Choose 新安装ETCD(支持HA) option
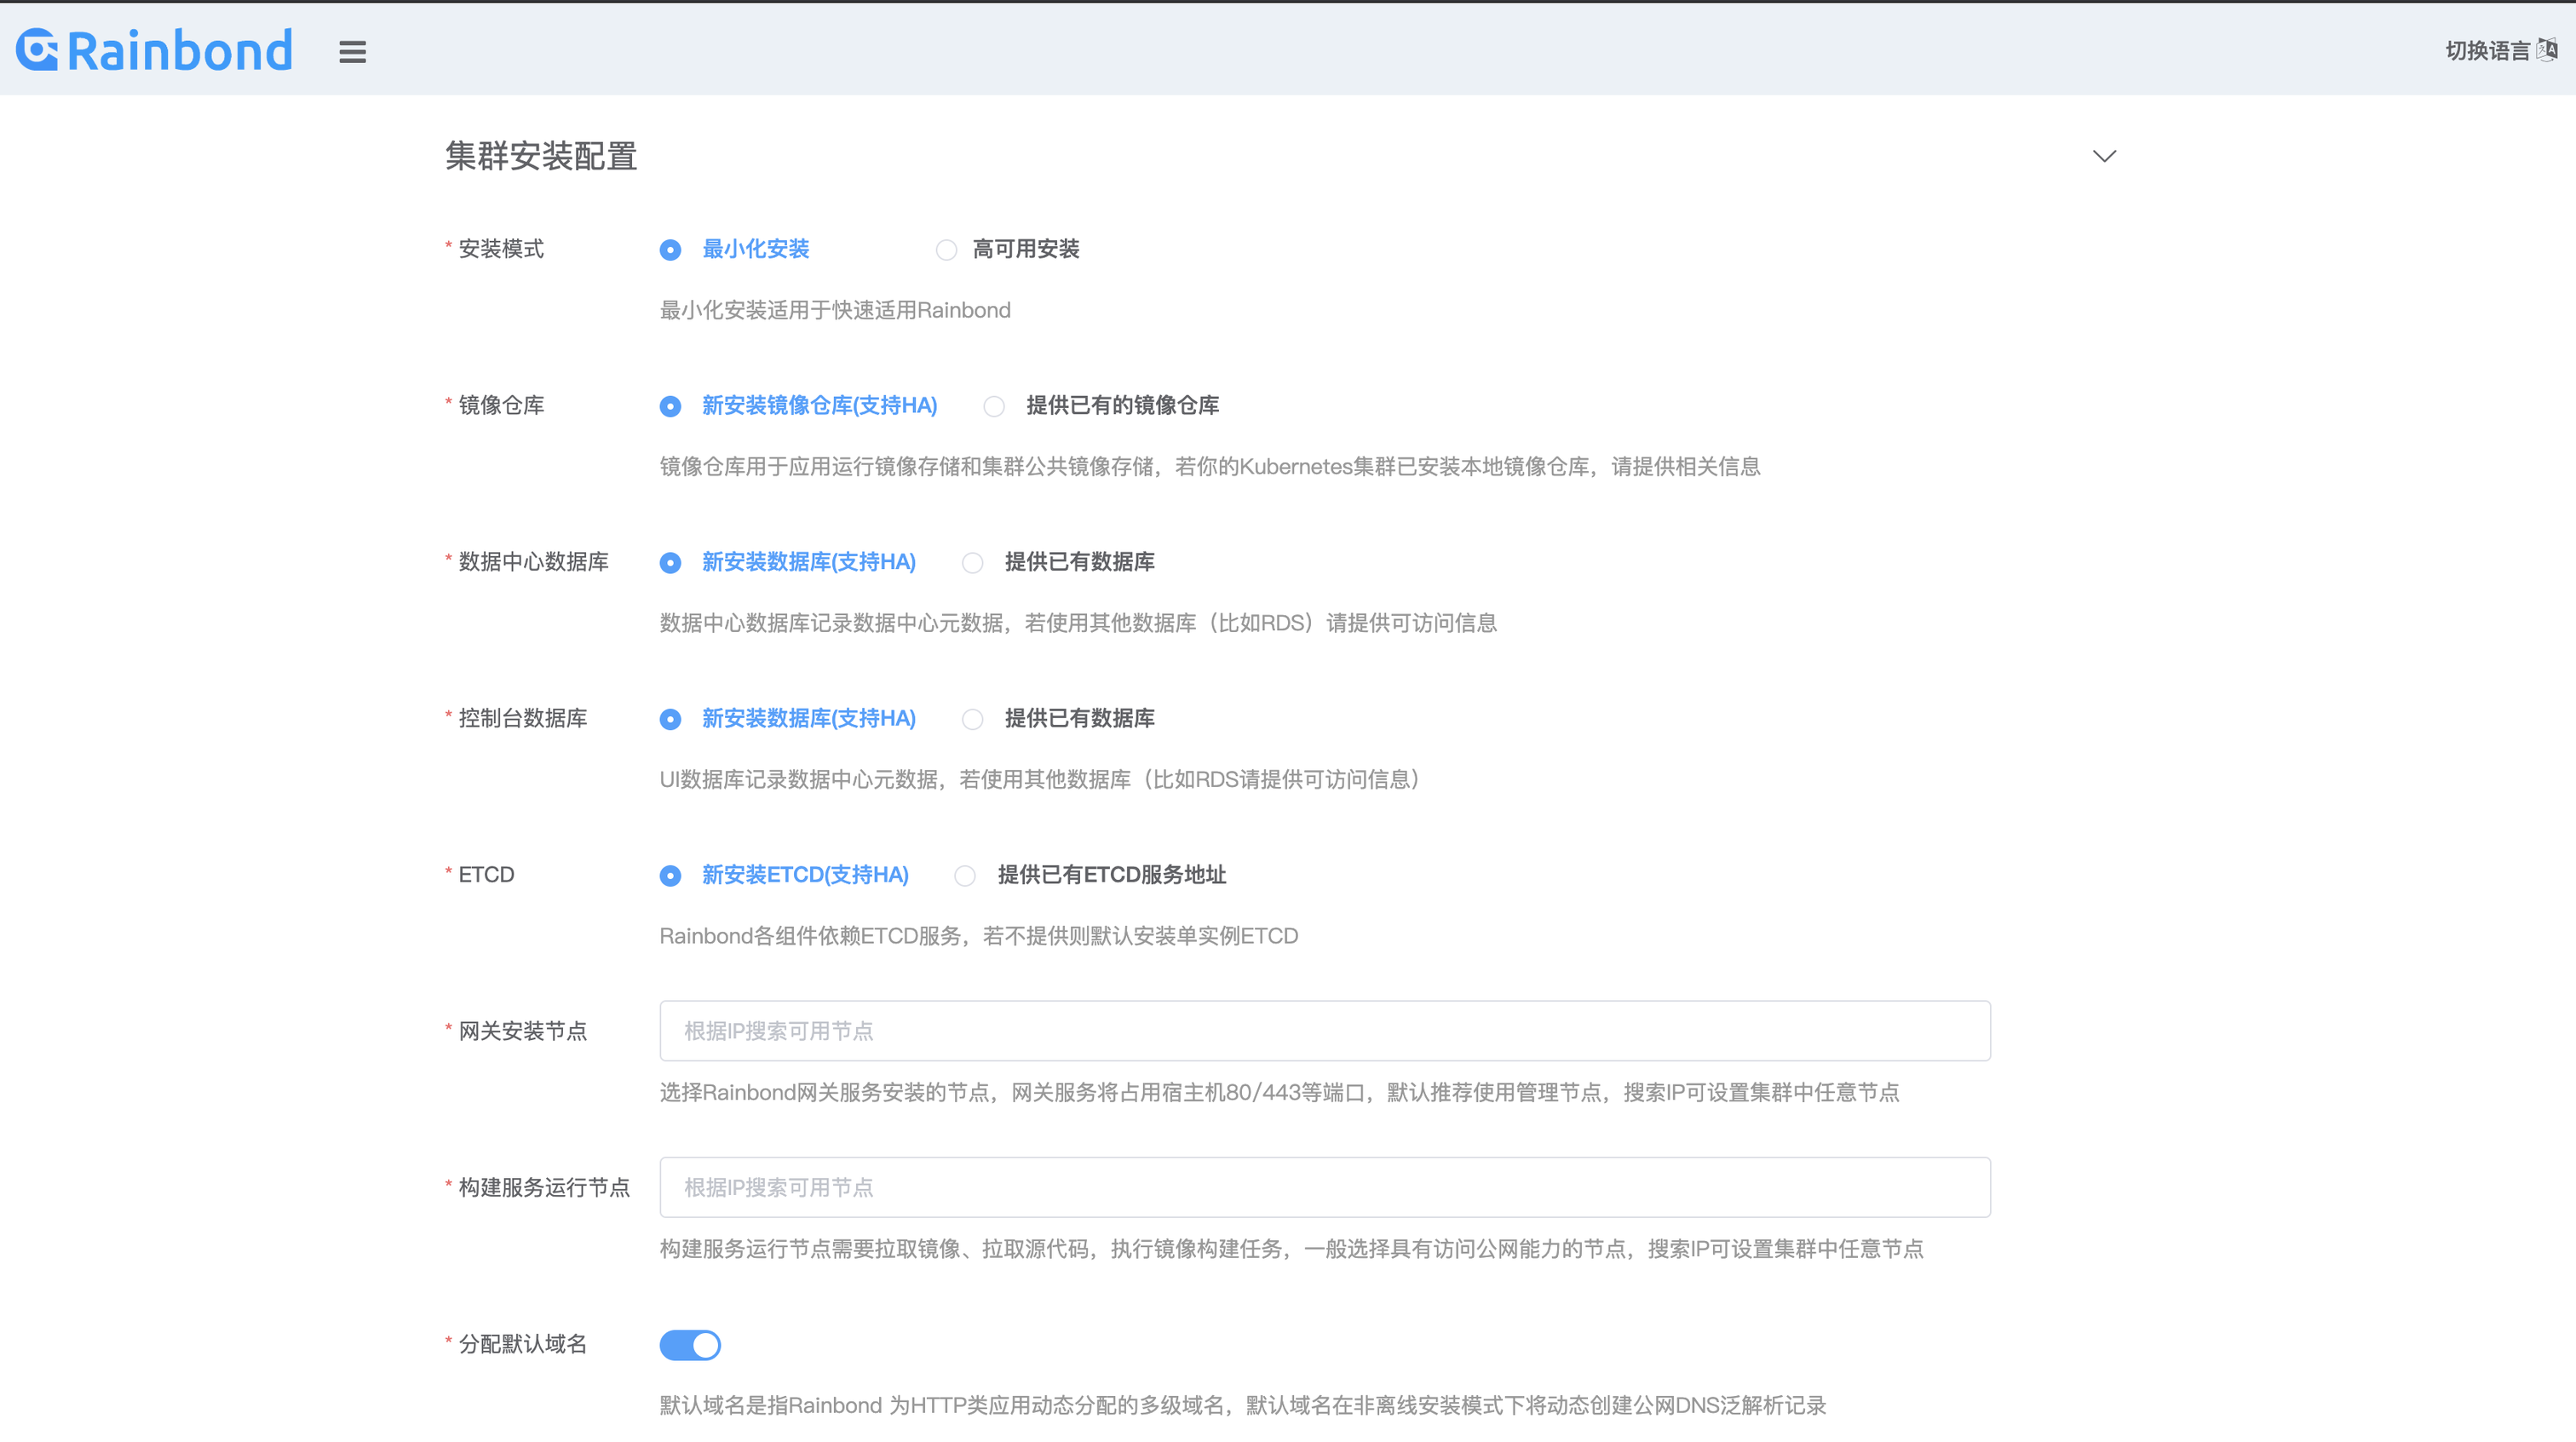 pyautogui.click(x=671, y=876)
